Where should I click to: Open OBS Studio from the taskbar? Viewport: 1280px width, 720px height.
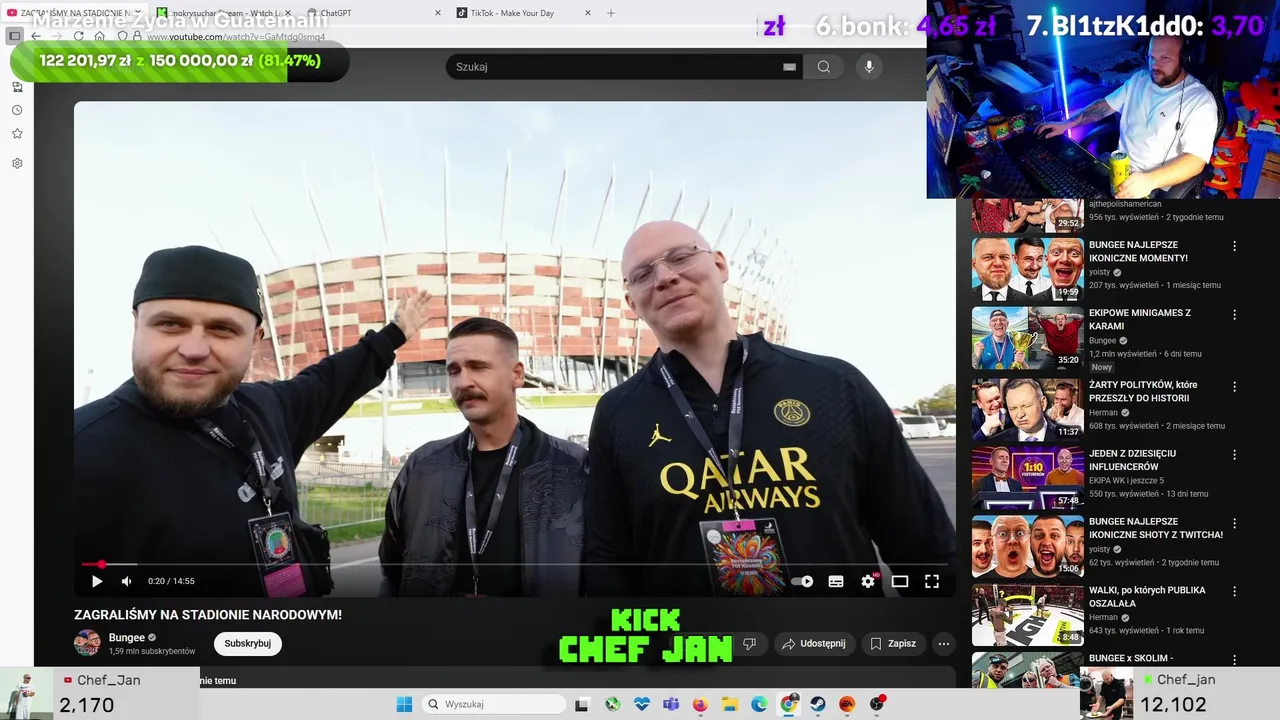pos(877,704)
